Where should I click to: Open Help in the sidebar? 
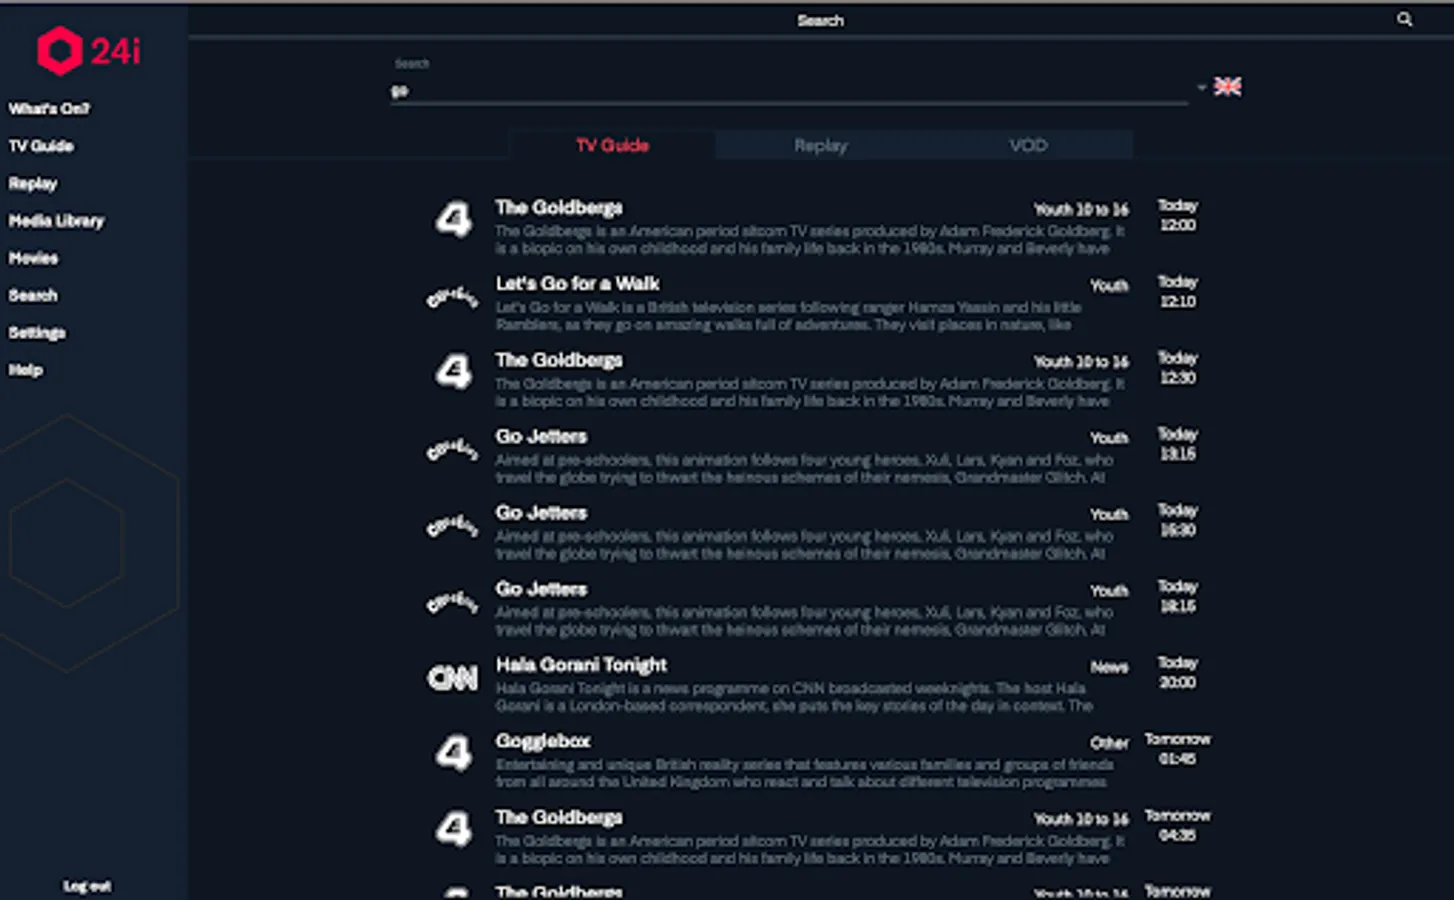point(26,370)
